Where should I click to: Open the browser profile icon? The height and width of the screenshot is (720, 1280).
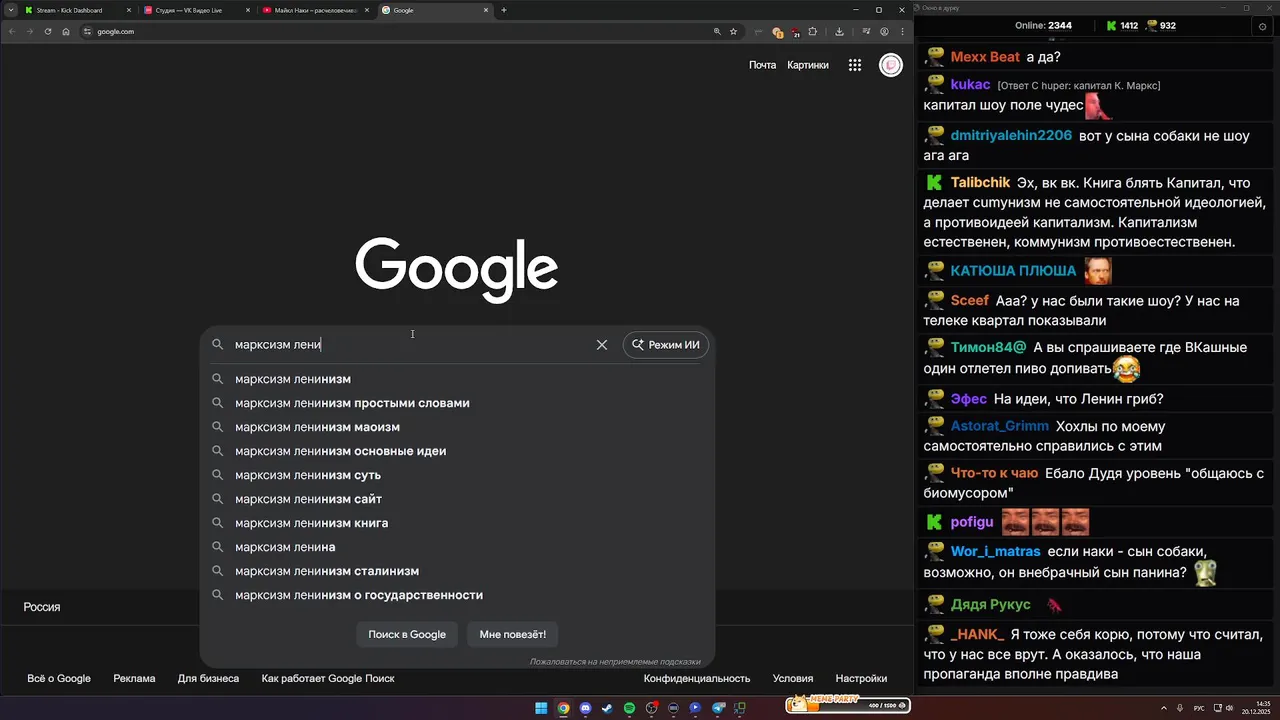(884, 31)
